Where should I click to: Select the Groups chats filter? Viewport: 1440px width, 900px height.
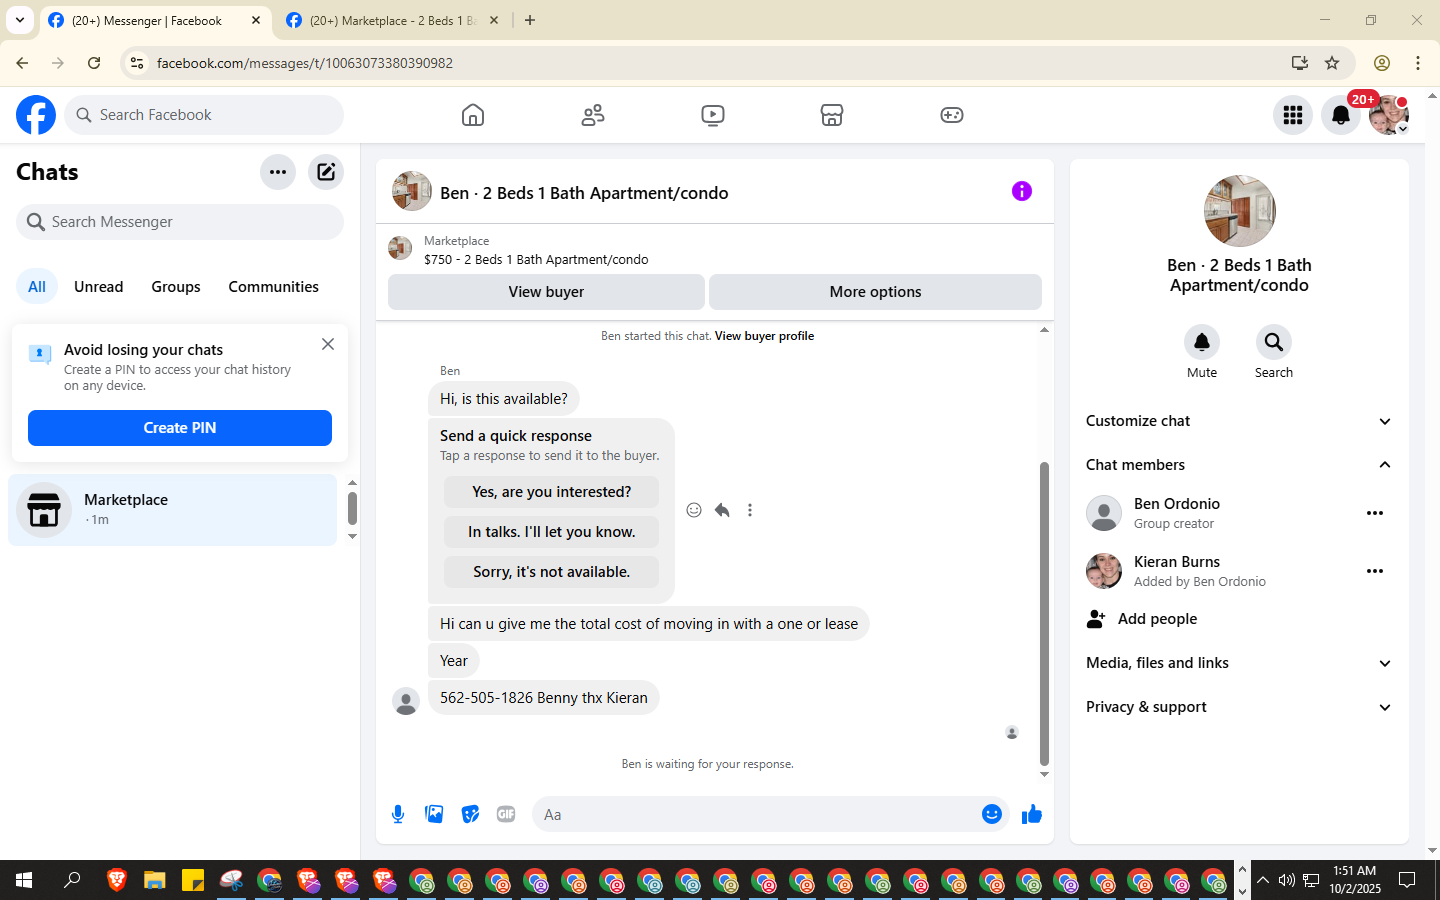(x=176, y=287)
